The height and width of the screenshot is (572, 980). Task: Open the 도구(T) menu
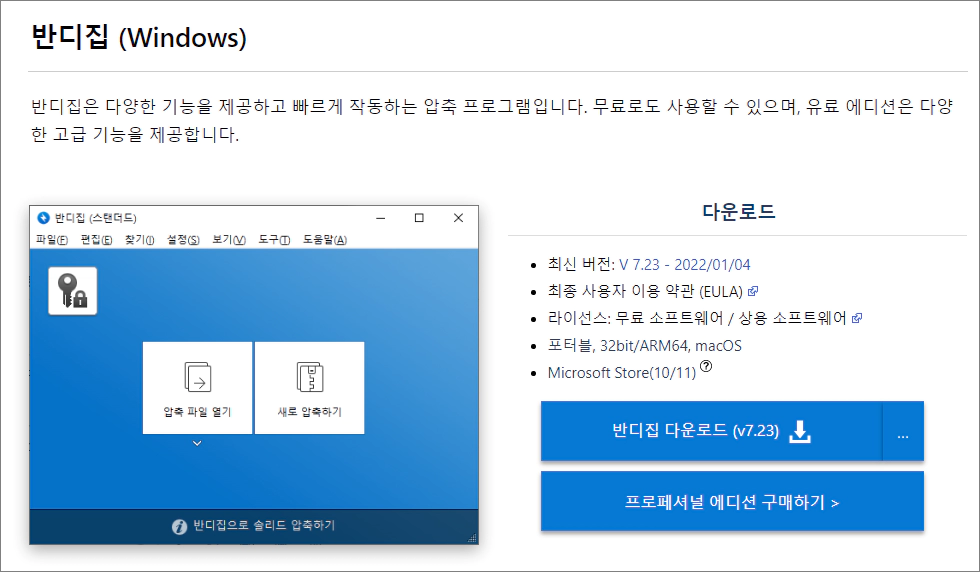coord(274,239)
